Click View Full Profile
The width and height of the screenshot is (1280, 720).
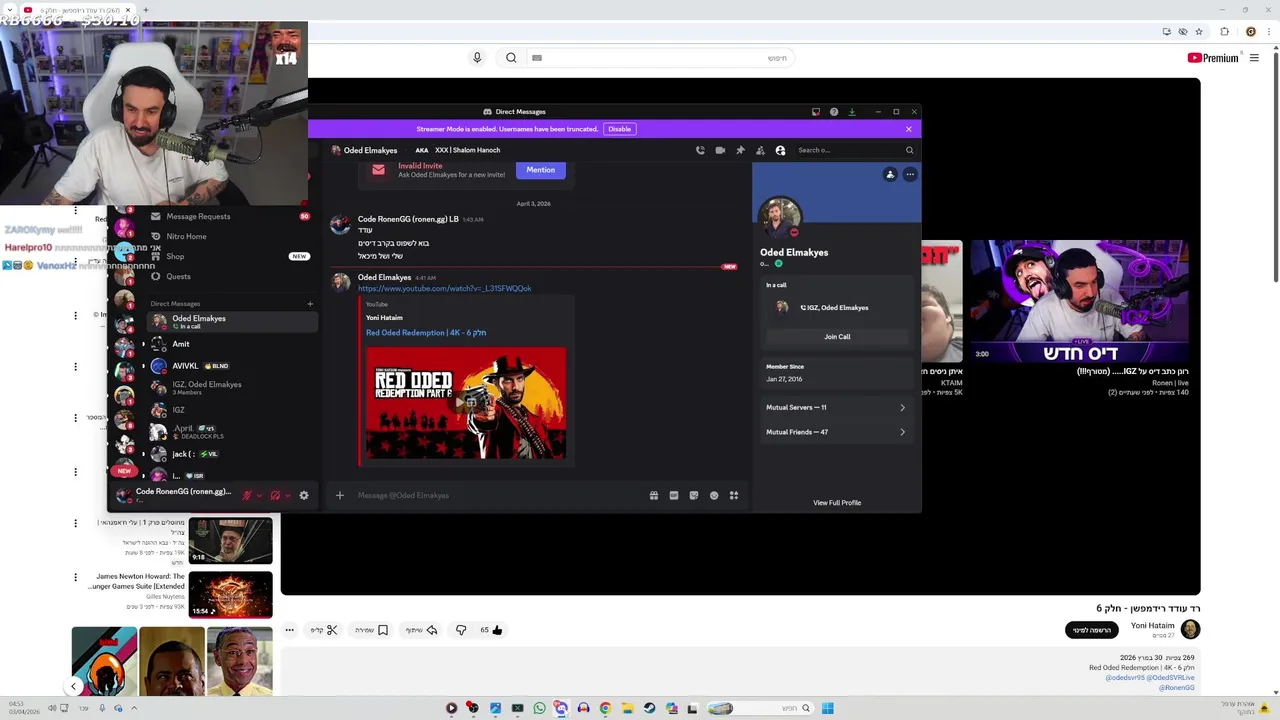click(x=837, y=503)
